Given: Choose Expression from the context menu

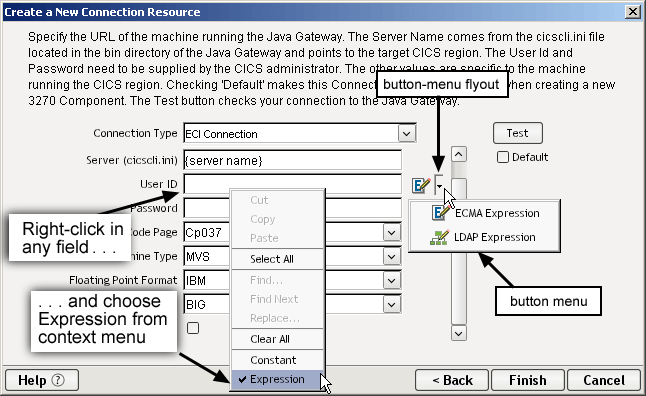Looking at the screenshot, I should (277, 380).
